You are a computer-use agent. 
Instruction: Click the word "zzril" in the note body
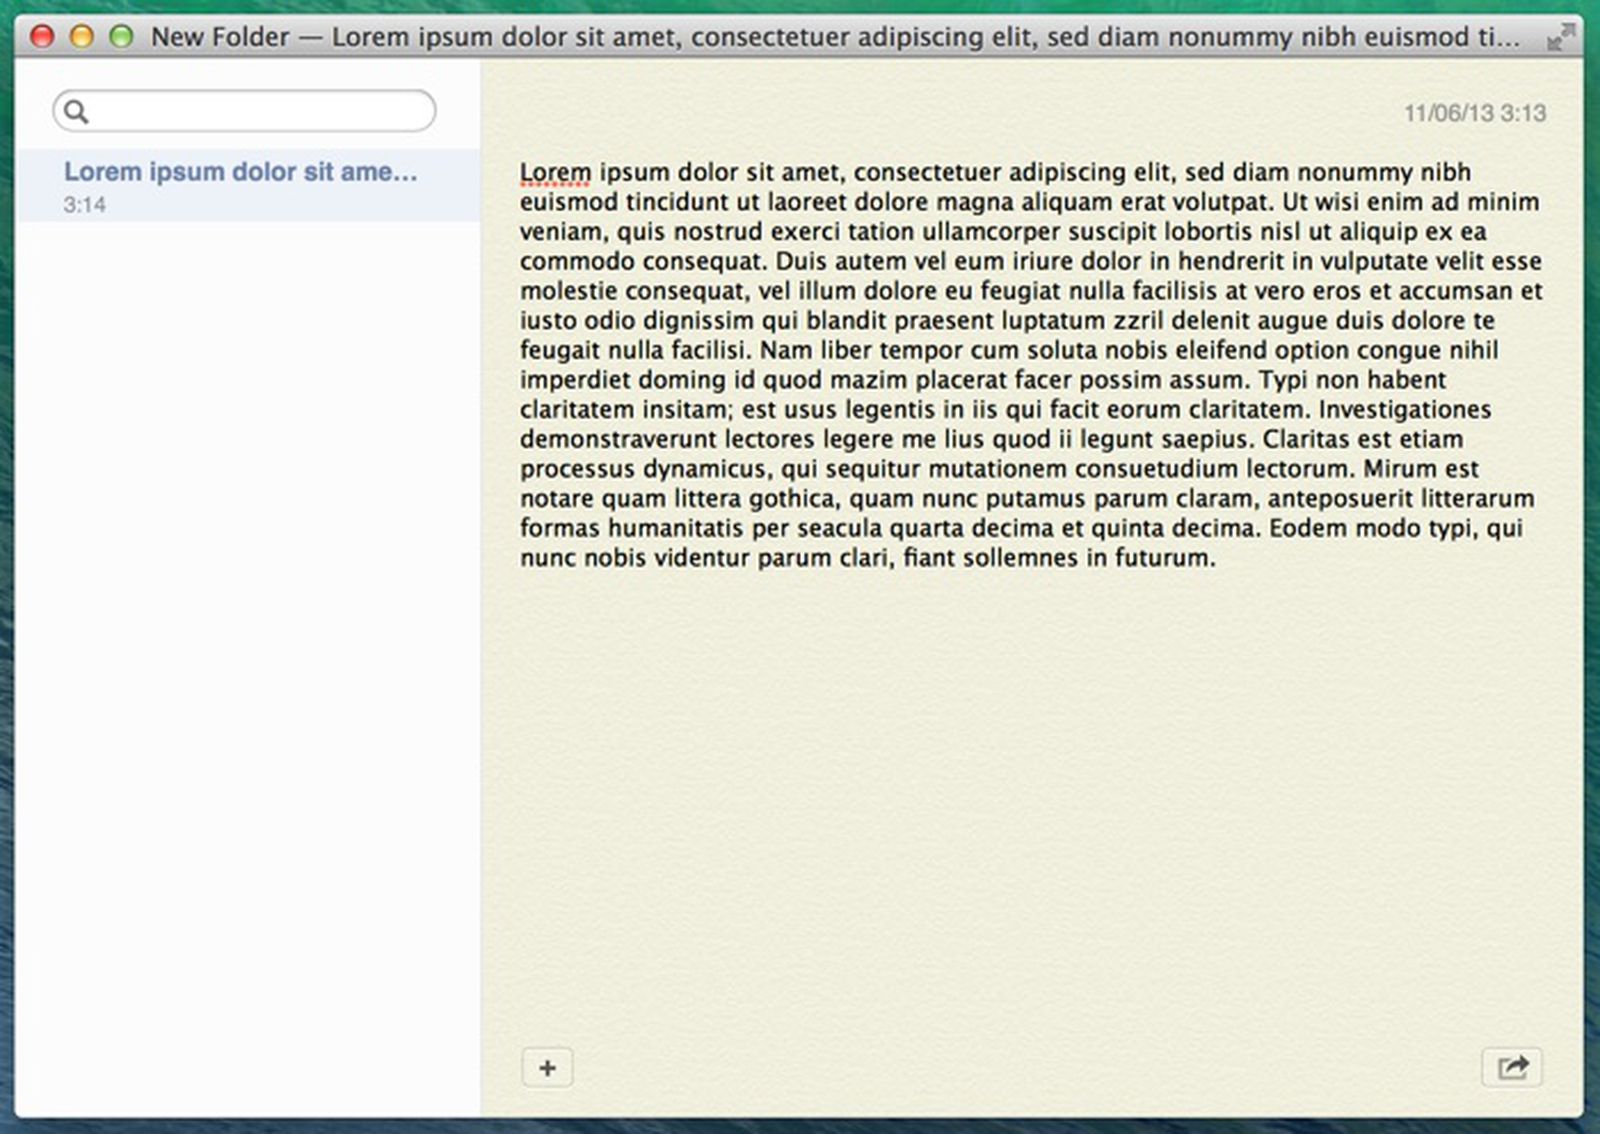pyautogui.click(x=1138, y=321)
